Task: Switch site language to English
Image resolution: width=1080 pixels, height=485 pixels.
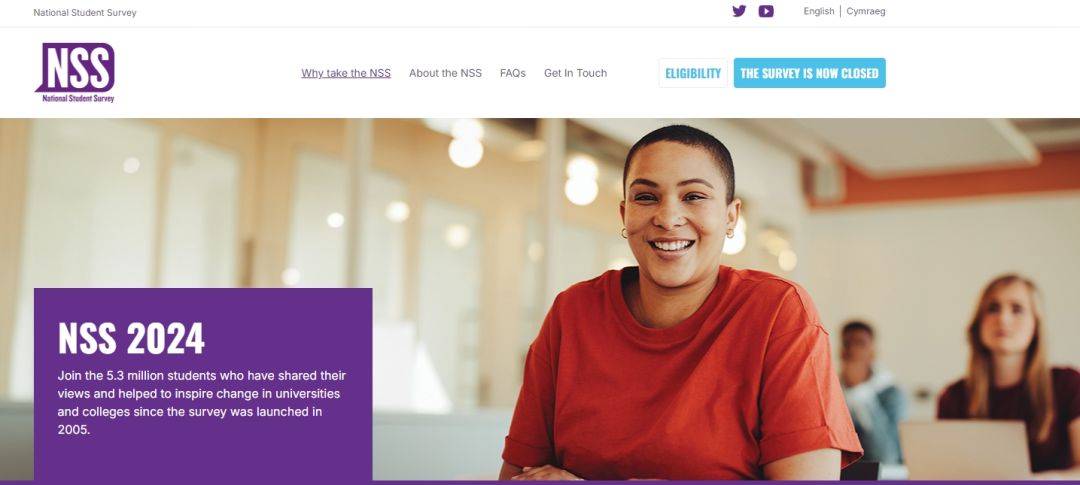Action: click(x=818, y=11)
